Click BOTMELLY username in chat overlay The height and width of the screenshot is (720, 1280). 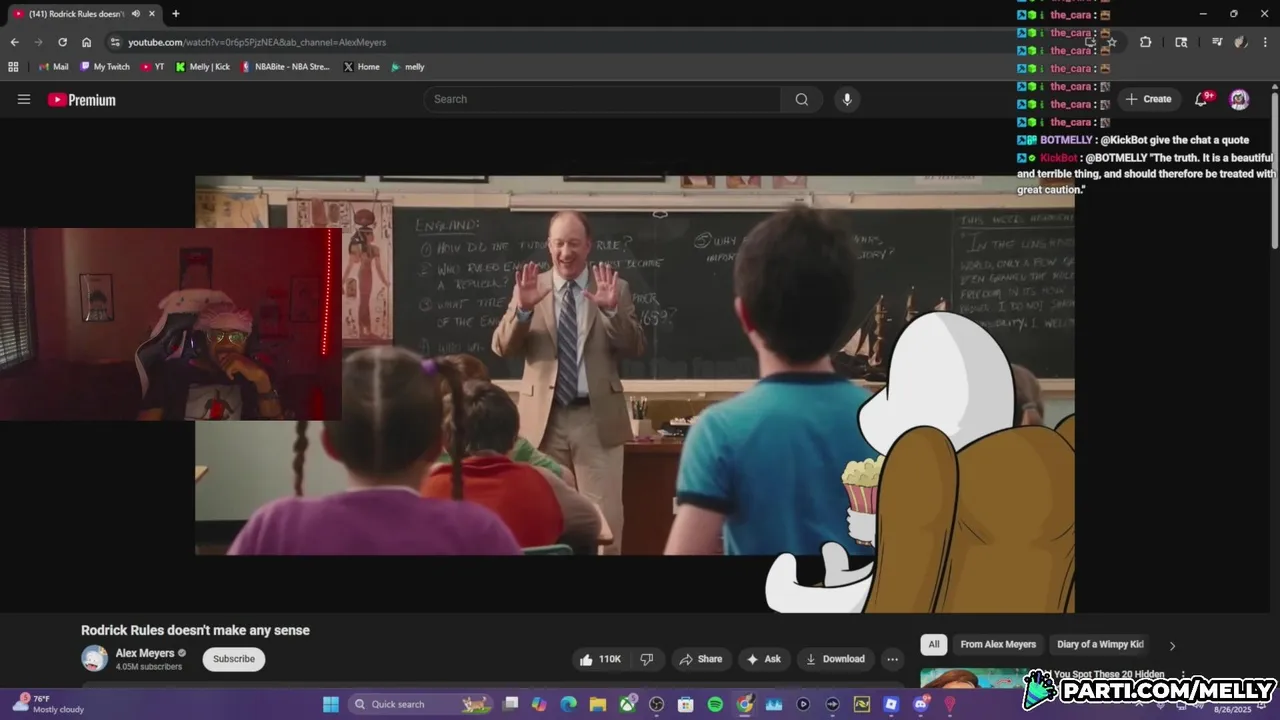[1066, 140]
